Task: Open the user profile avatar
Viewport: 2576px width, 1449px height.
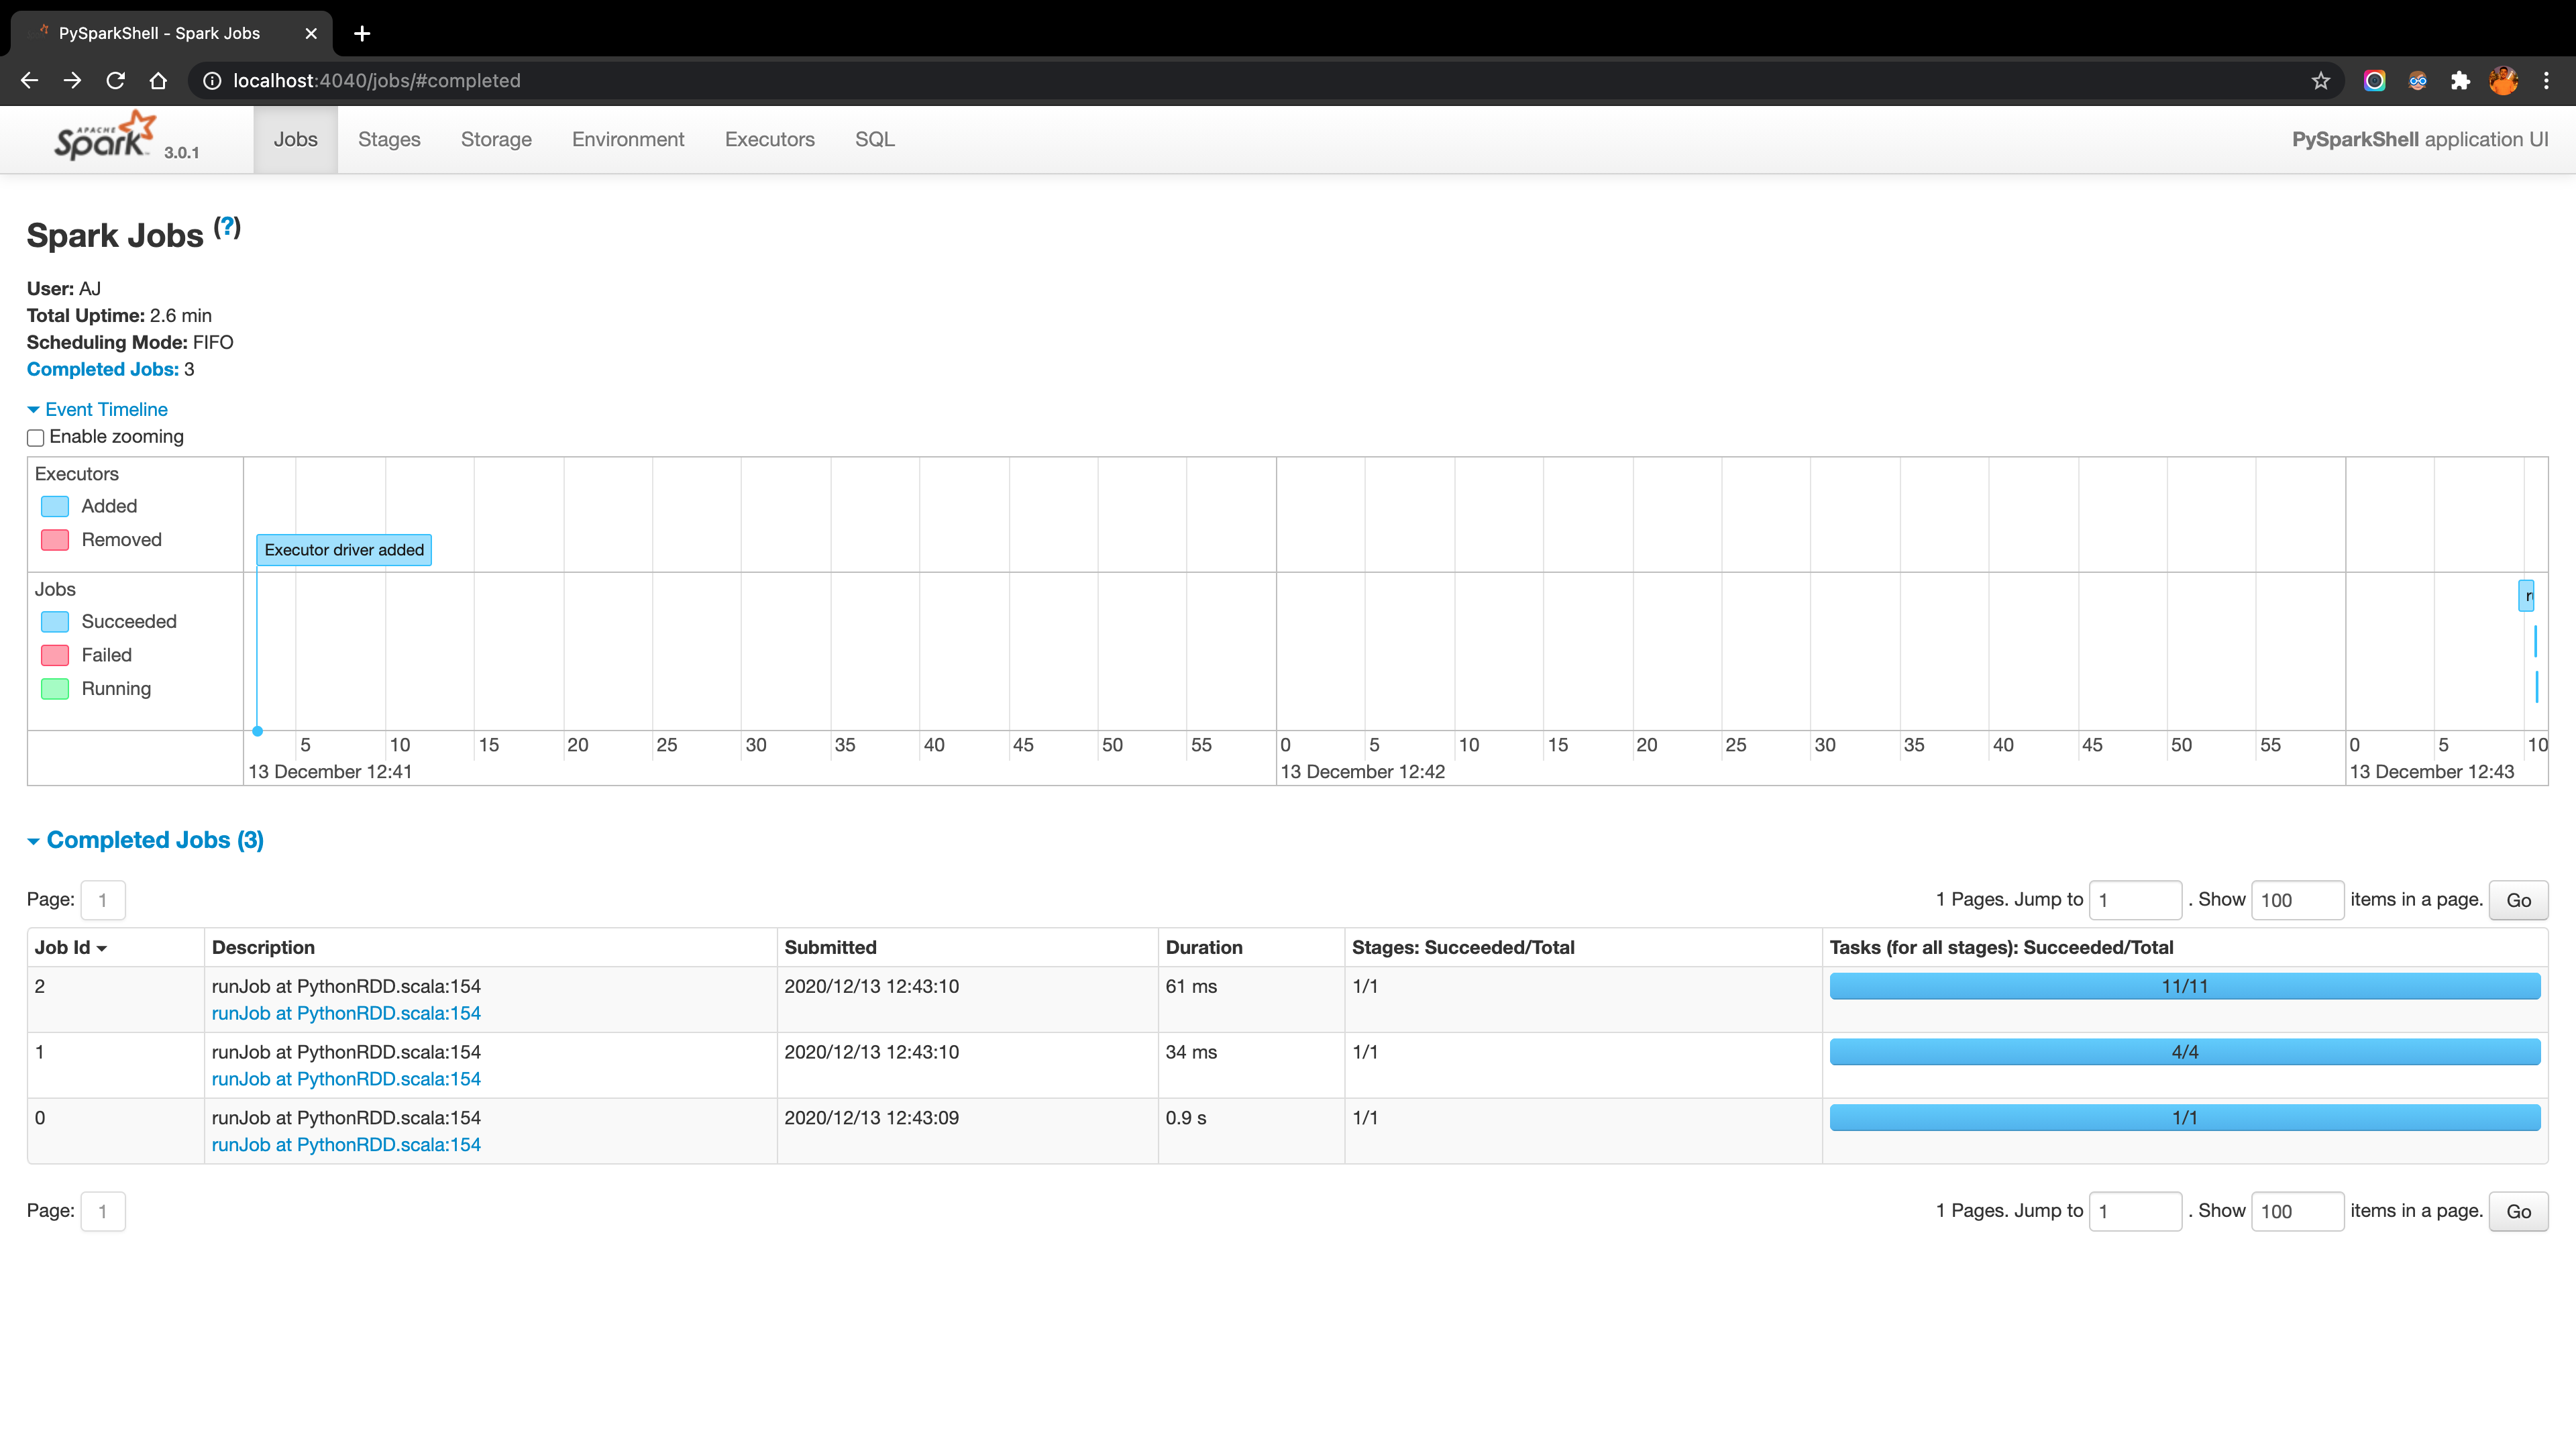Action: [2503, 80]
